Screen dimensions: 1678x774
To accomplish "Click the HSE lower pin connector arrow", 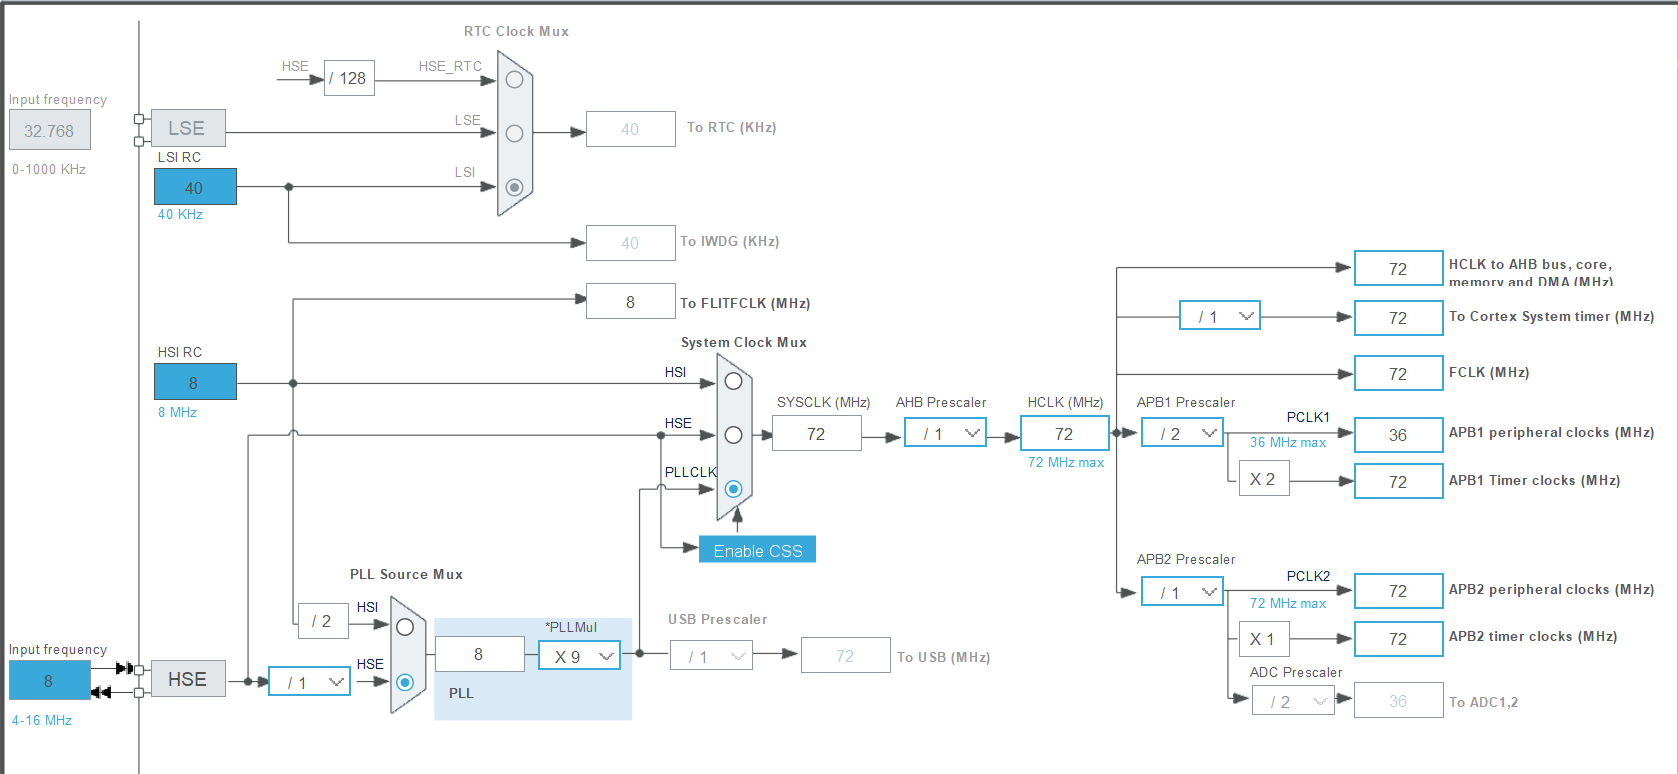I will coord(101,692).
